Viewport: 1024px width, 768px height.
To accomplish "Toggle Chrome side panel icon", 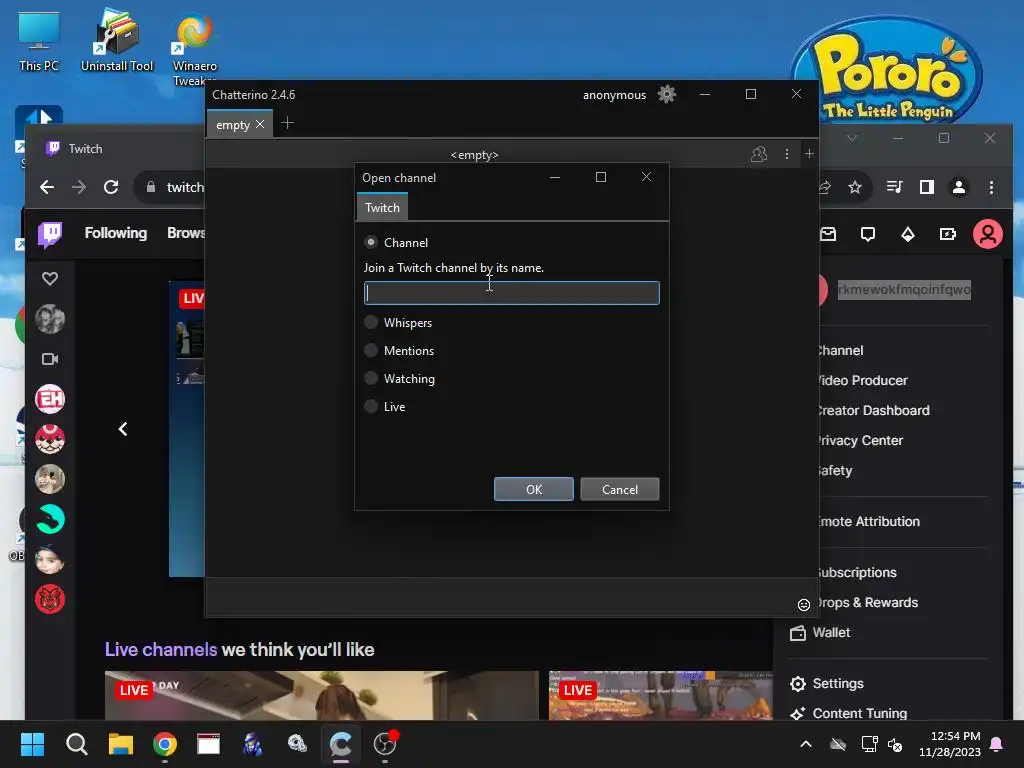I will (x=927, y=187).
